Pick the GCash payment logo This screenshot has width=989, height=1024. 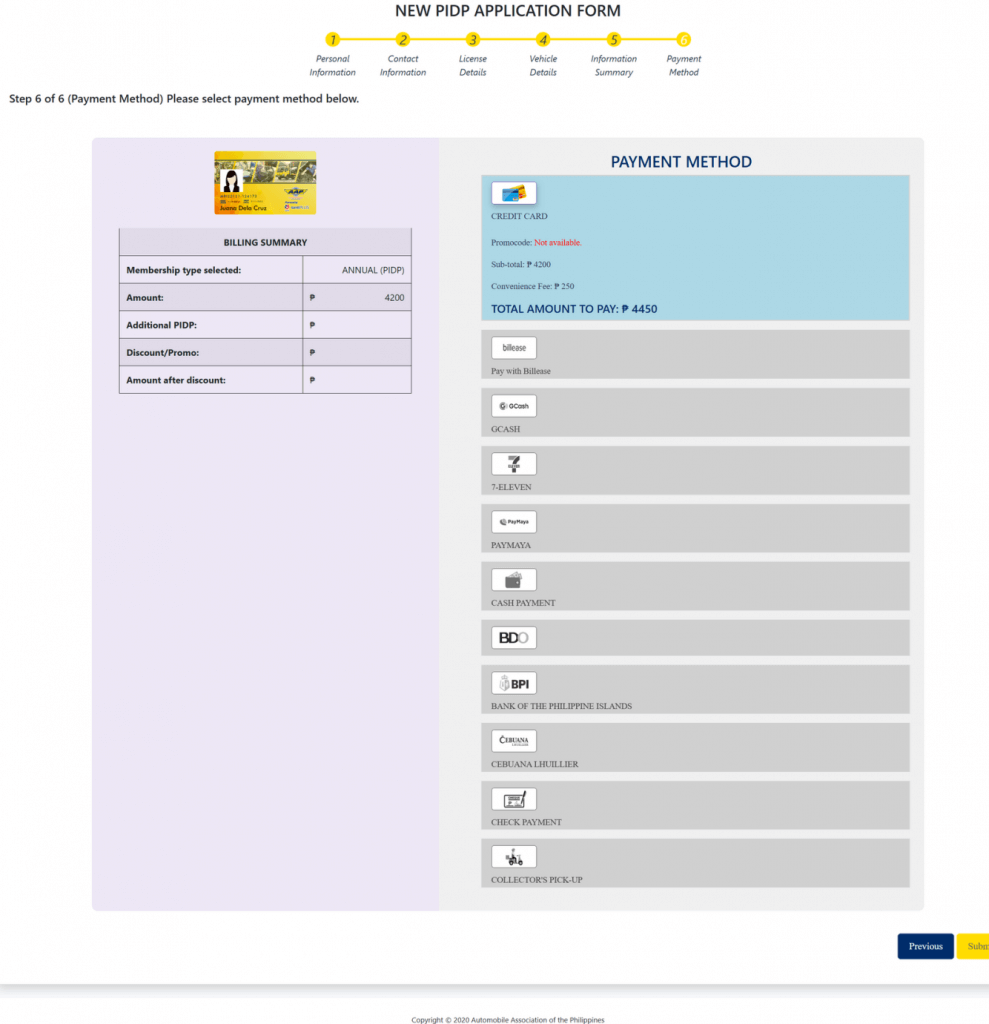tap(513, 406)
